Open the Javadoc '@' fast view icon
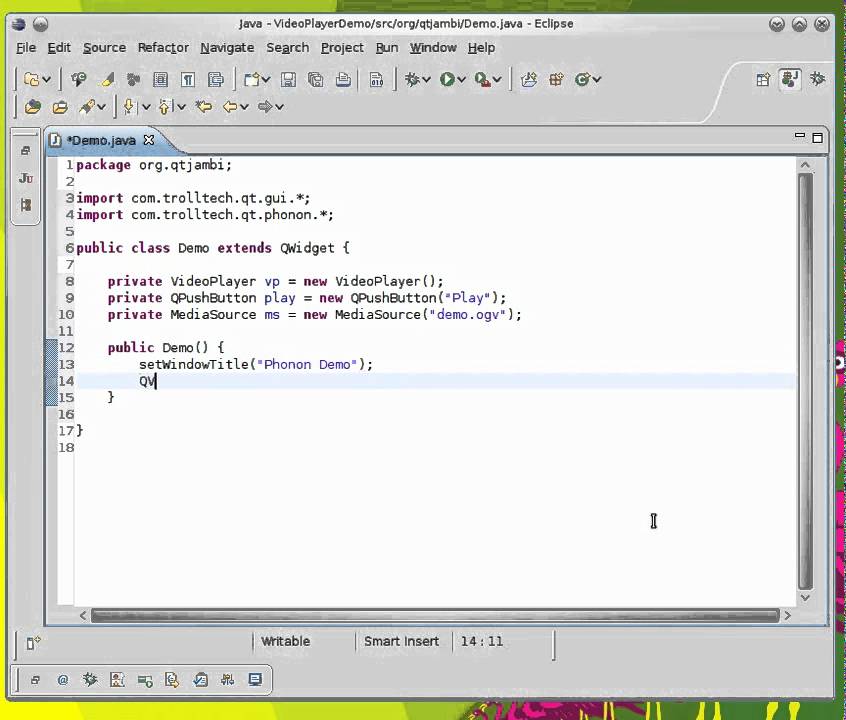846x720 pixels. [63, 680]
